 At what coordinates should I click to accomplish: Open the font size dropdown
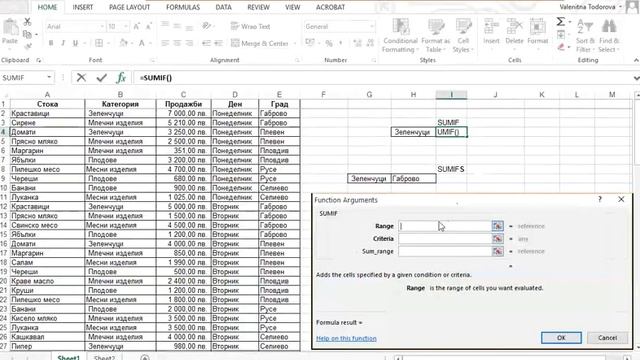tap(126, 27)
